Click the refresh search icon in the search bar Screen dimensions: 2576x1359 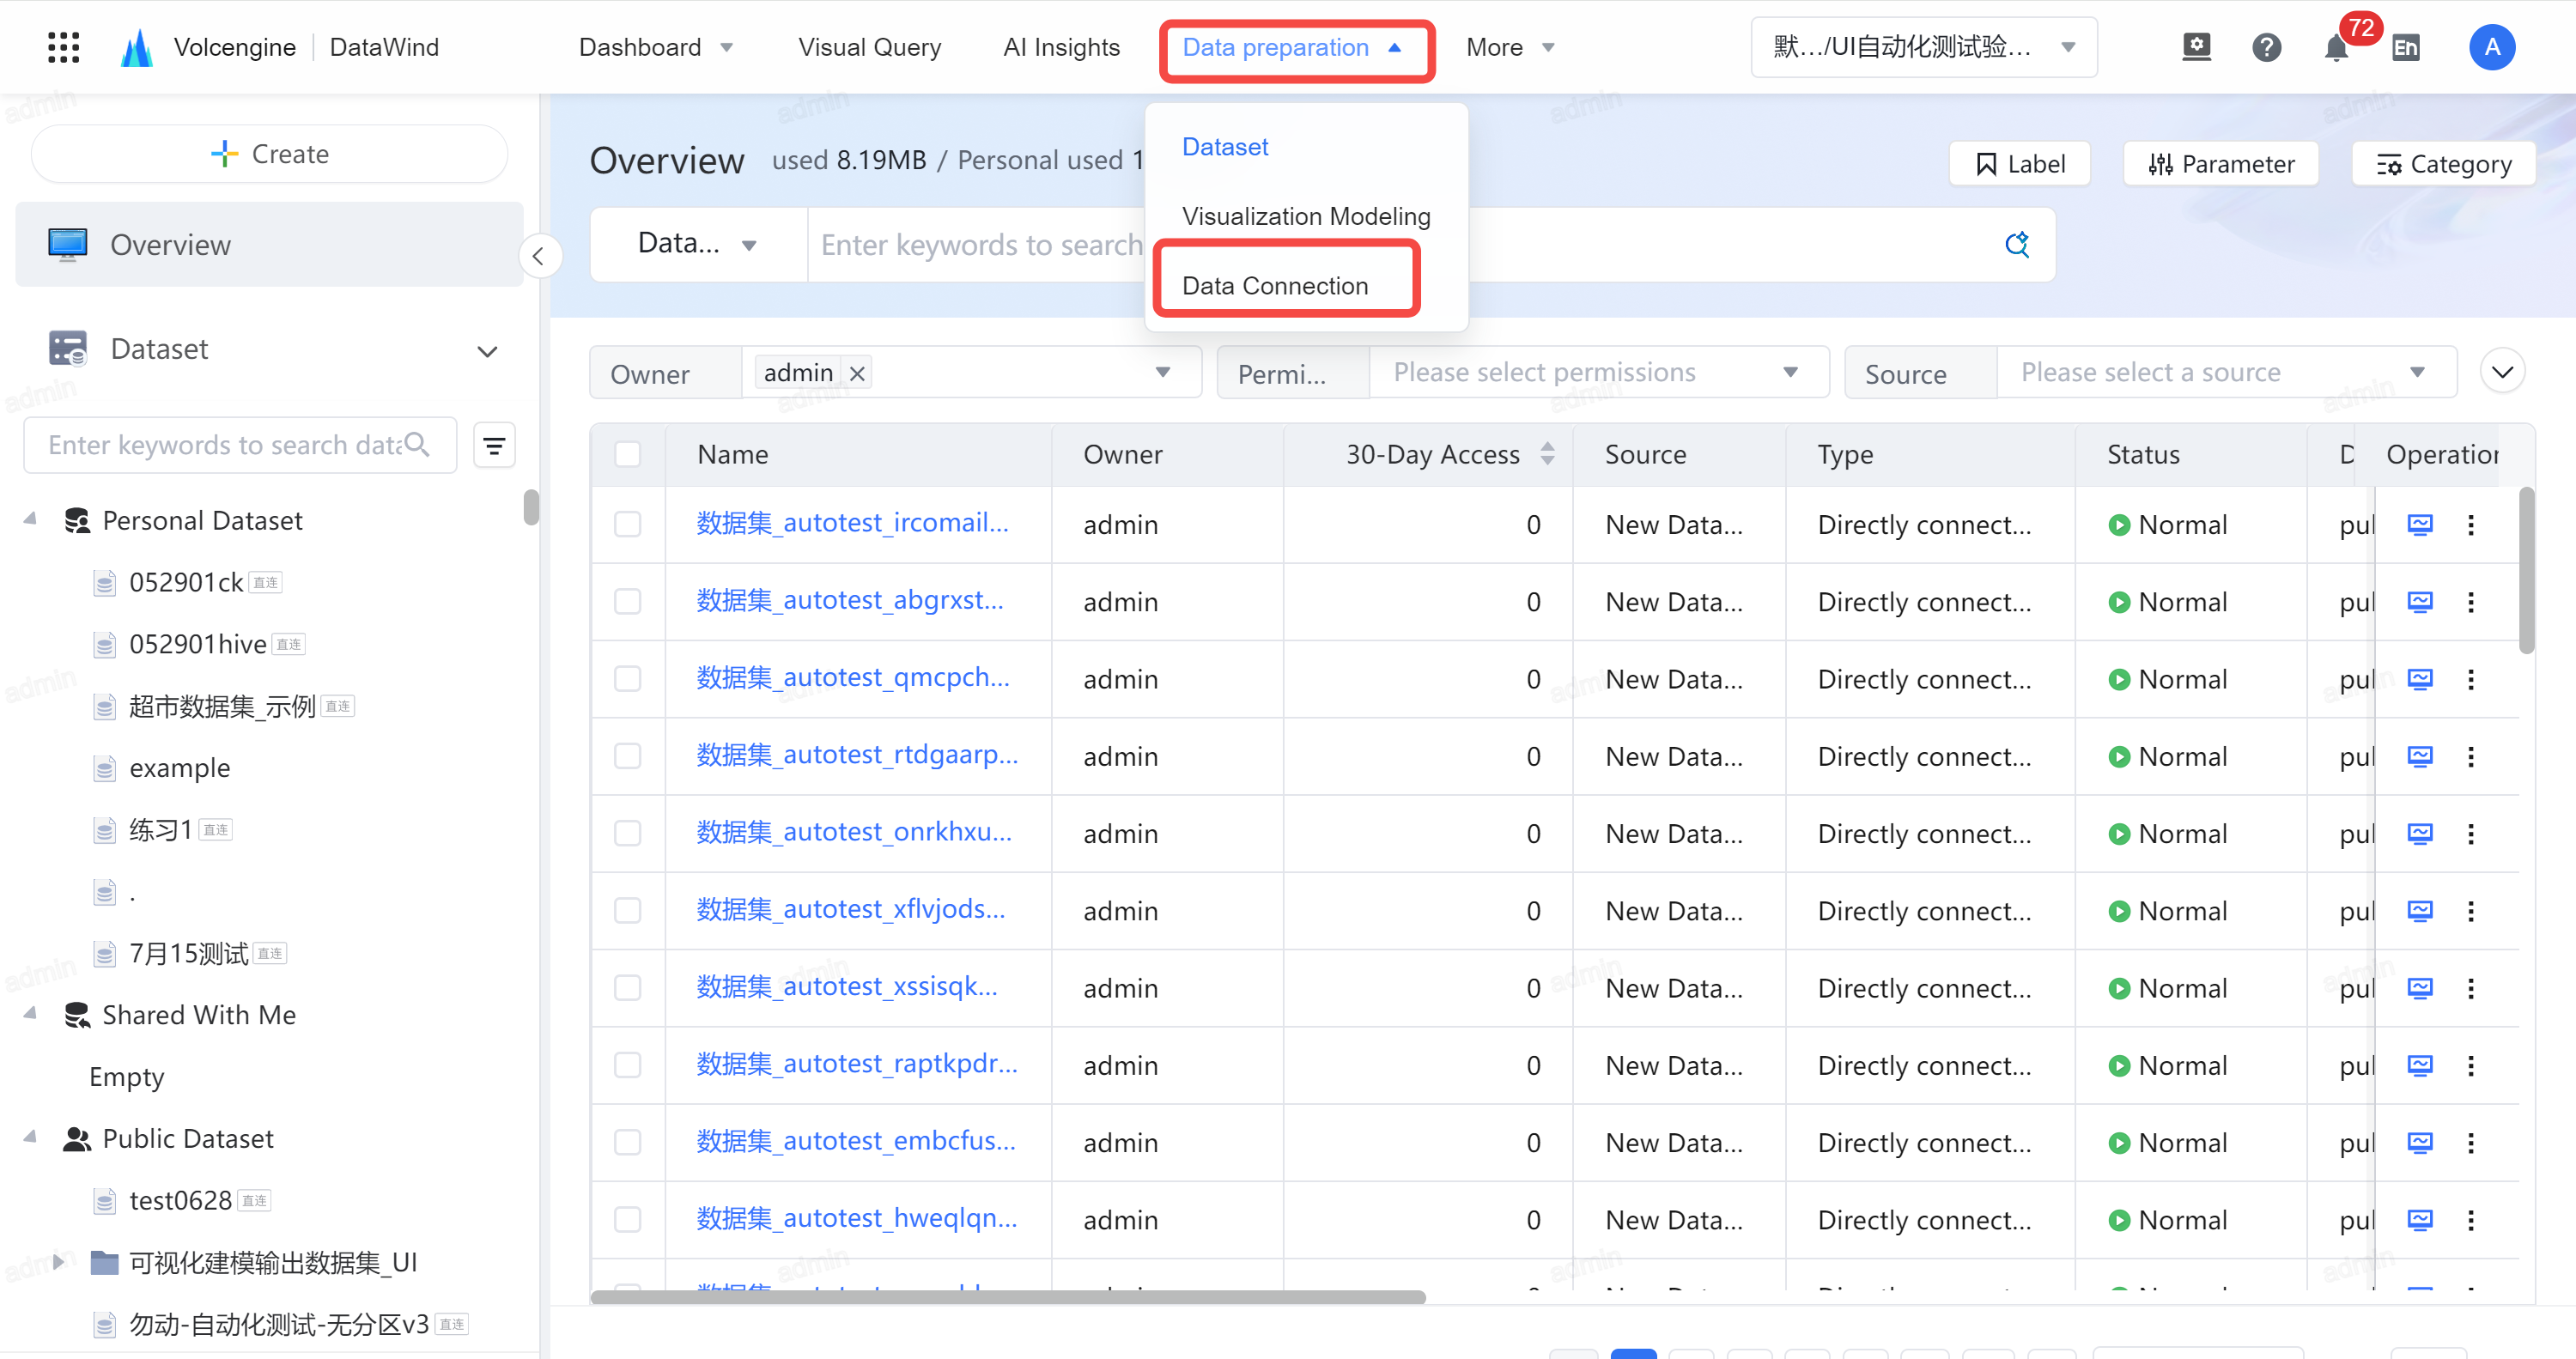click(x=2017, y=244)
